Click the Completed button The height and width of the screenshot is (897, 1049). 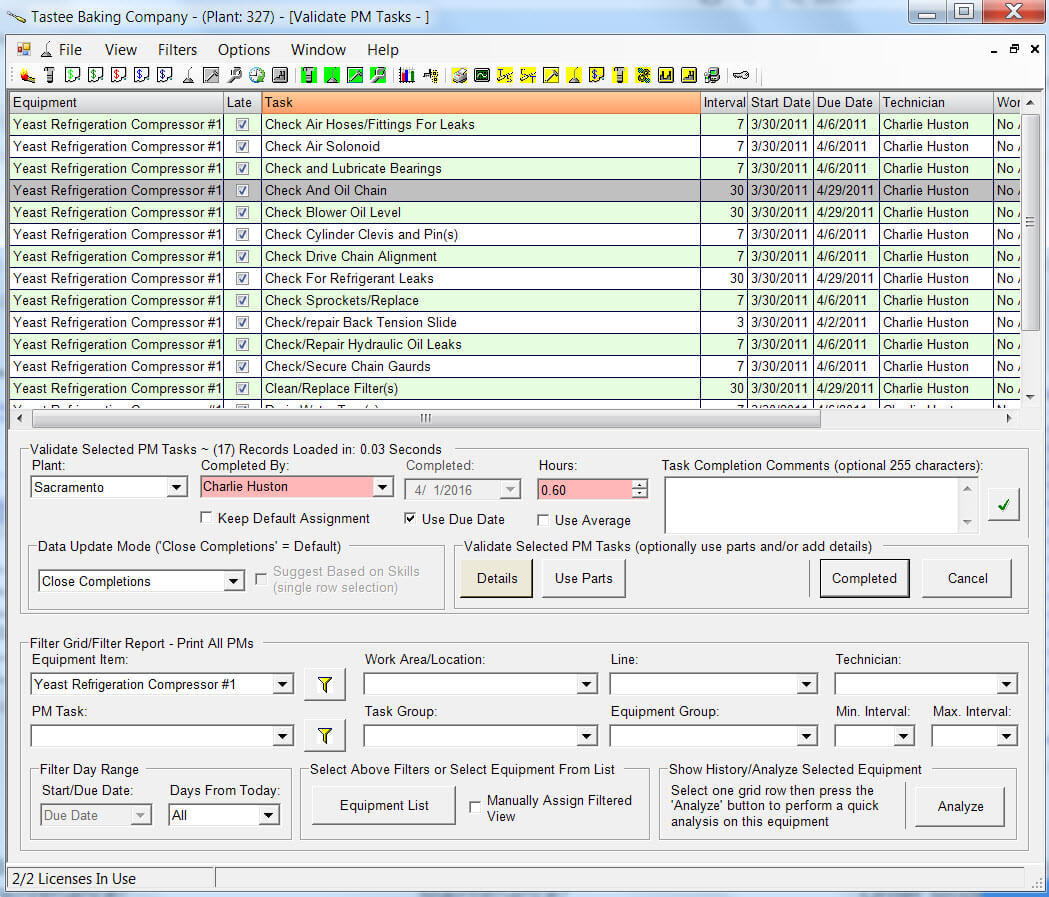coord(864,579)
